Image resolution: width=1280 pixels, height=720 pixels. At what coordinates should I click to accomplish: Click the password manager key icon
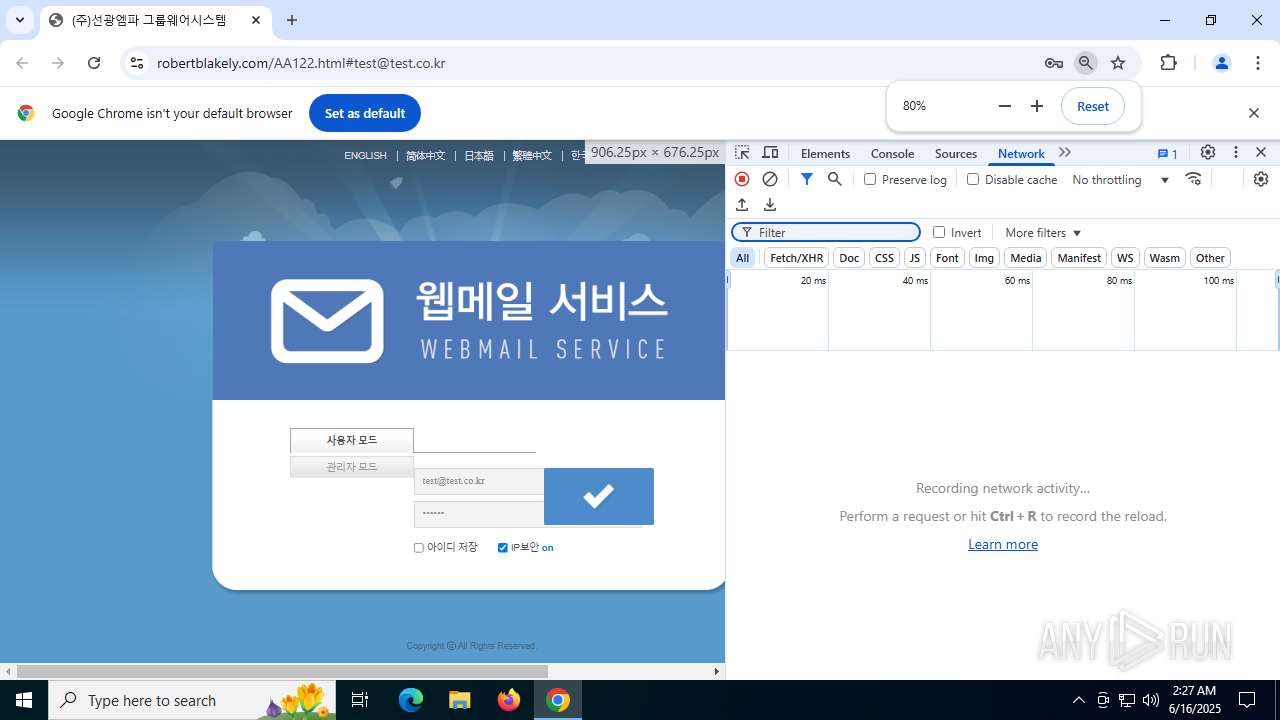click(1054, 63)
